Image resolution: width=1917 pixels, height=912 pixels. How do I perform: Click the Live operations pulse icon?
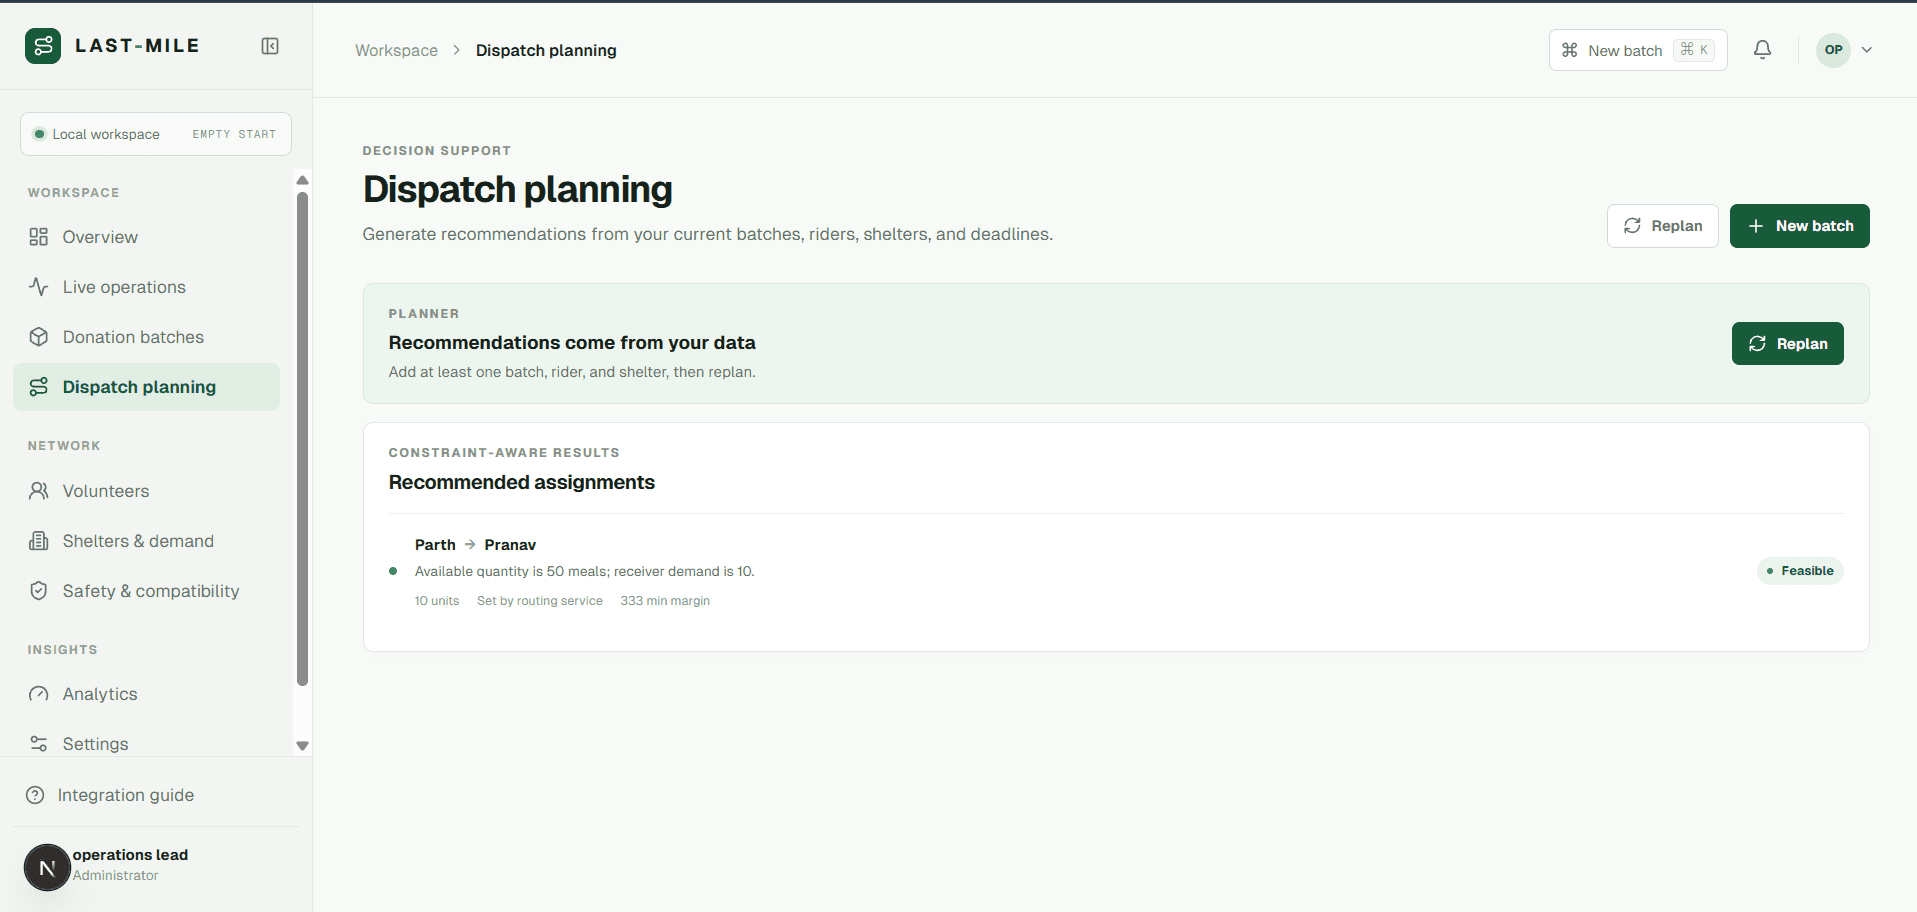pyautogui.click(x=39, y=287)
